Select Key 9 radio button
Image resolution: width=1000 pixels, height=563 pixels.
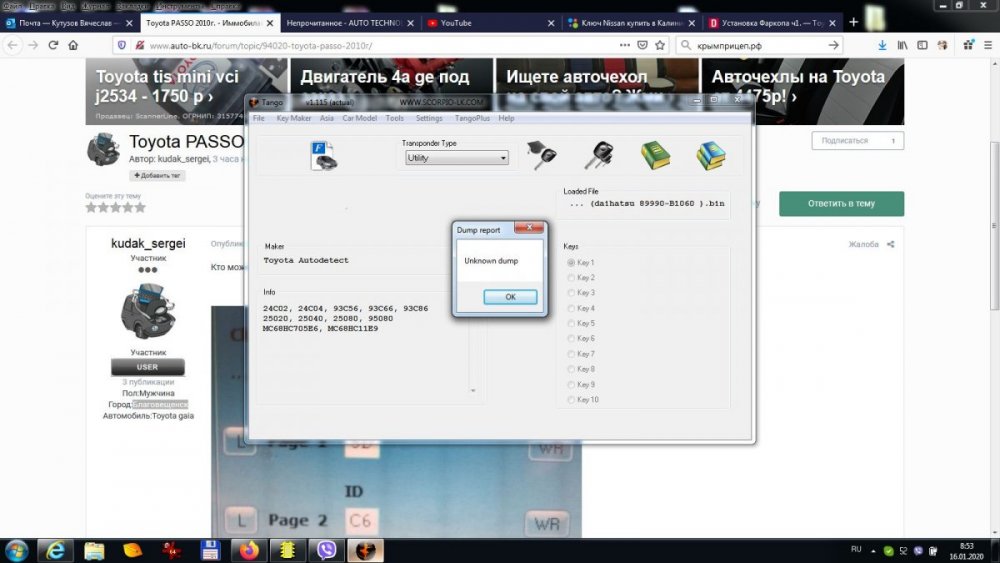click(x=571, y=384)
